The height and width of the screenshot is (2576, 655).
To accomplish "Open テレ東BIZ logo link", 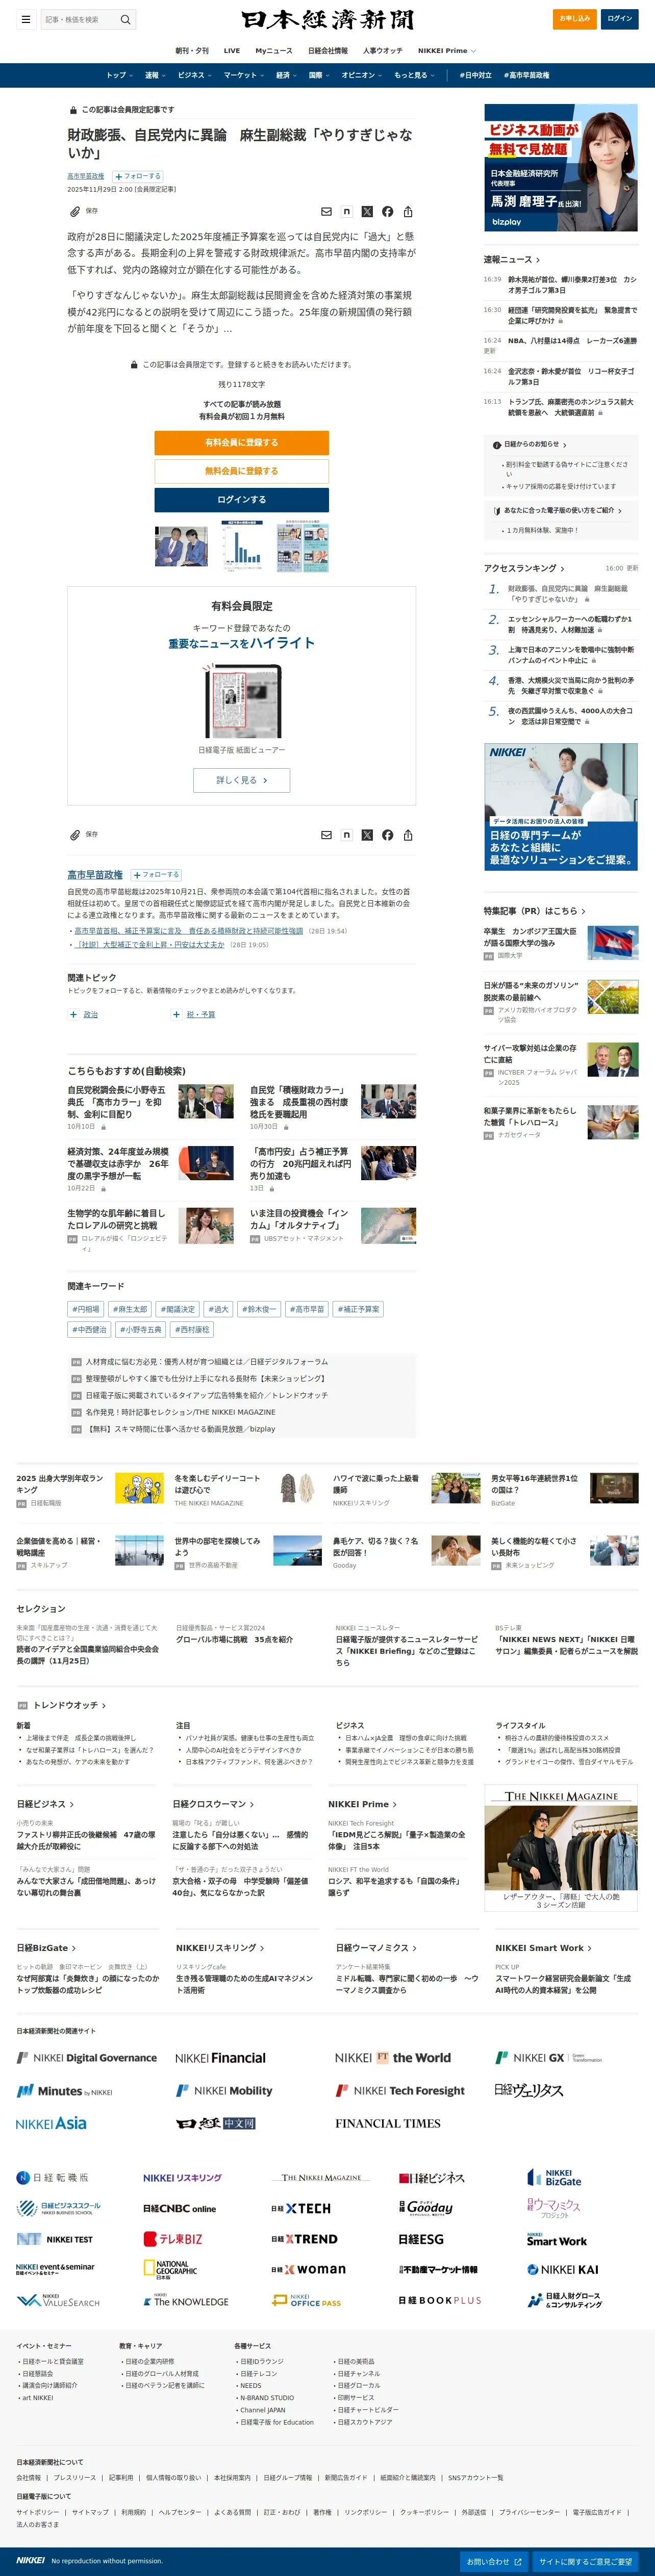I will pyautogui.click(x=173, y=2238).
